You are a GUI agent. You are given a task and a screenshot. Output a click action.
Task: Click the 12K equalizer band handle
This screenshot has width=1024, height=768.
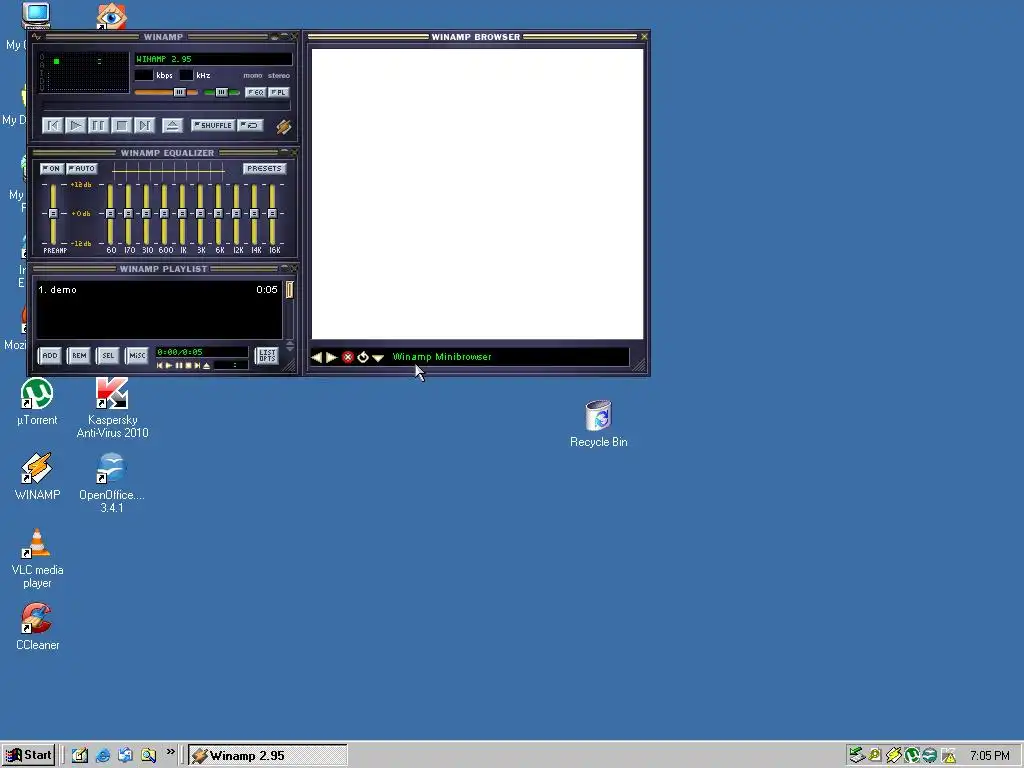236,214
